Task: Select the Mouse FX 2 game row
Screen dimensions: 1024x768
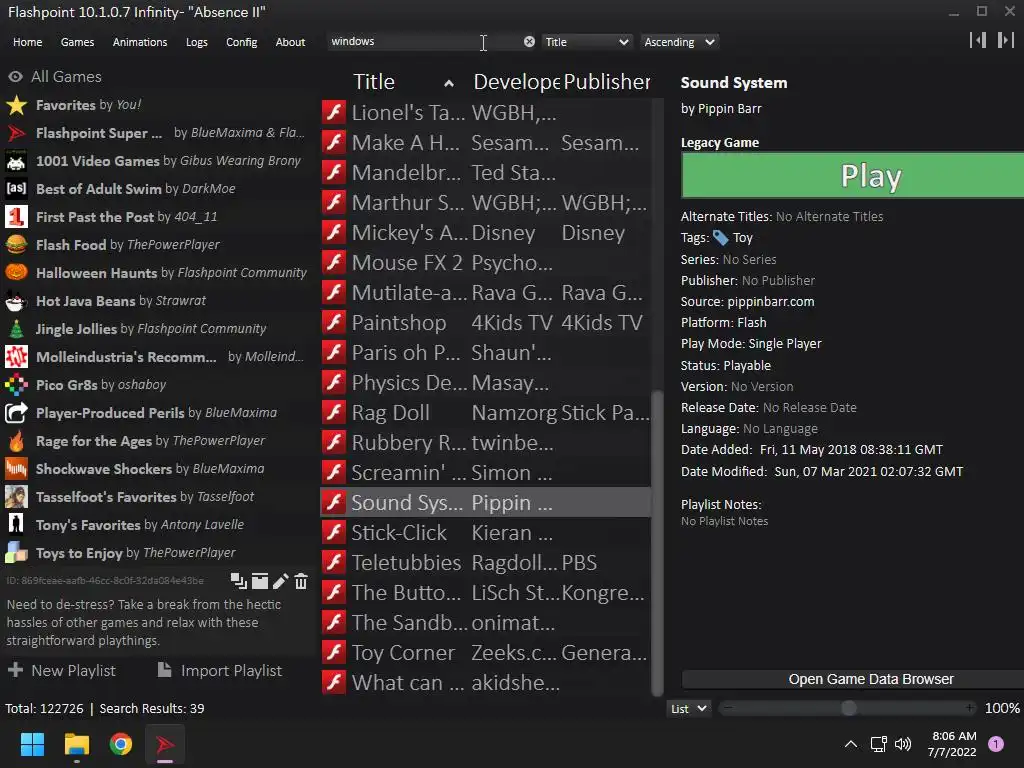Action: (485, 263)
